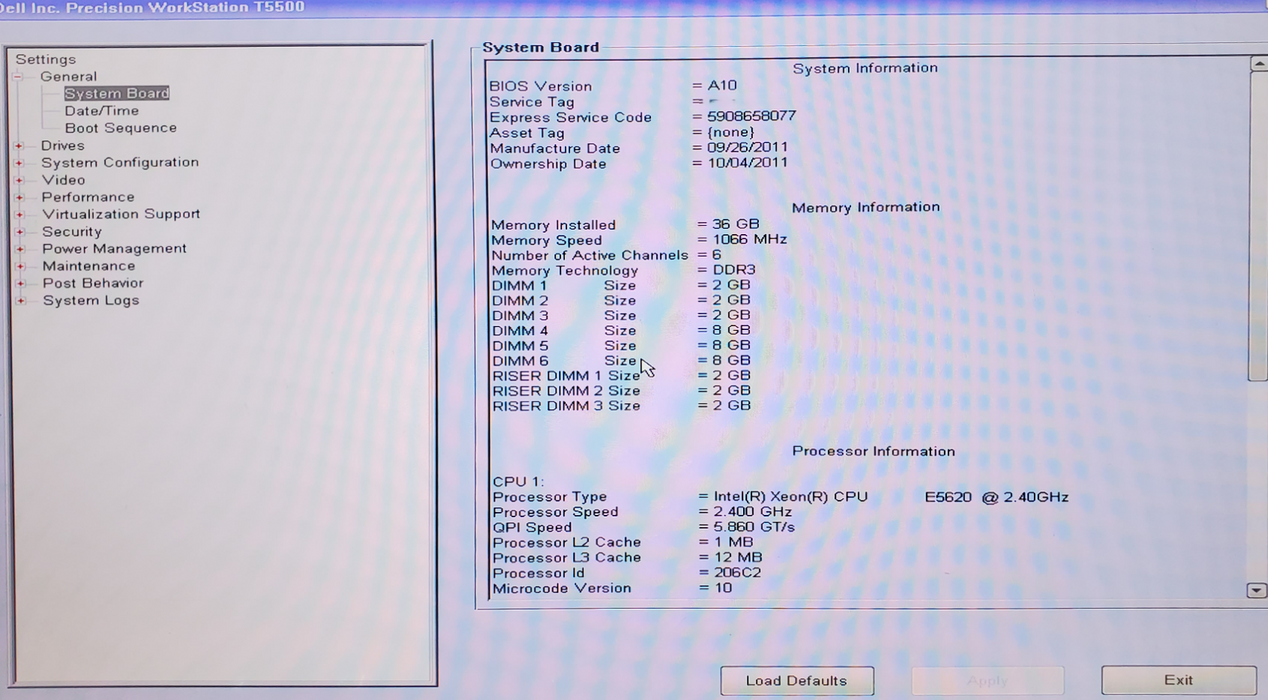Select the Video category label
This screenshot has width=1268, height=700.
(63, 180)
